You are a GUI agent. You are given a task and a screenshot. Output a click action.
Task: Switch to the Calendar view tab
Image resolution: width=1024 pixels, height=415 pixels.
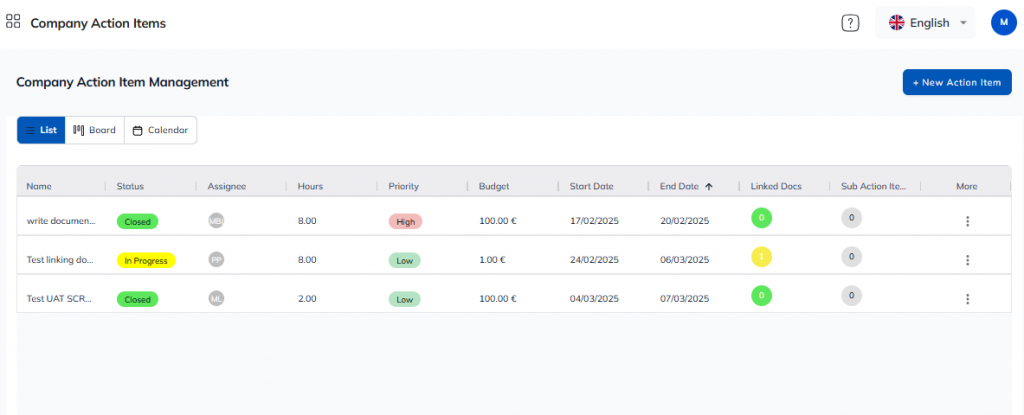pos(160,130)
